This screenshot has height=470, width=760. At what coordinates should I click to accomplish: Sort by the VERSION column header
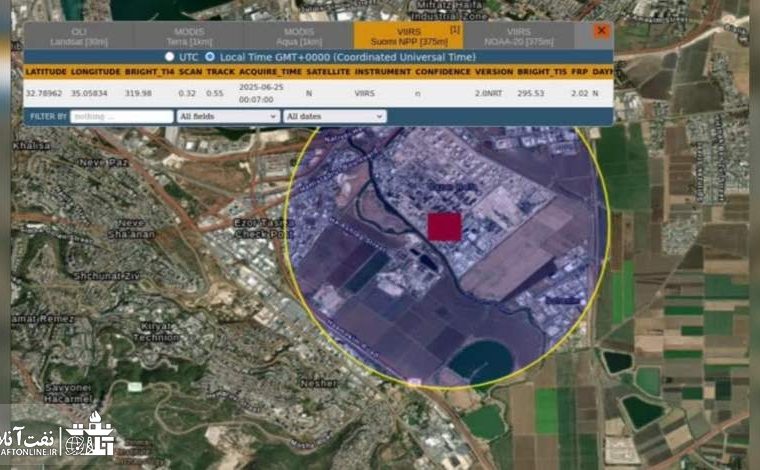[x=494, y=72]
